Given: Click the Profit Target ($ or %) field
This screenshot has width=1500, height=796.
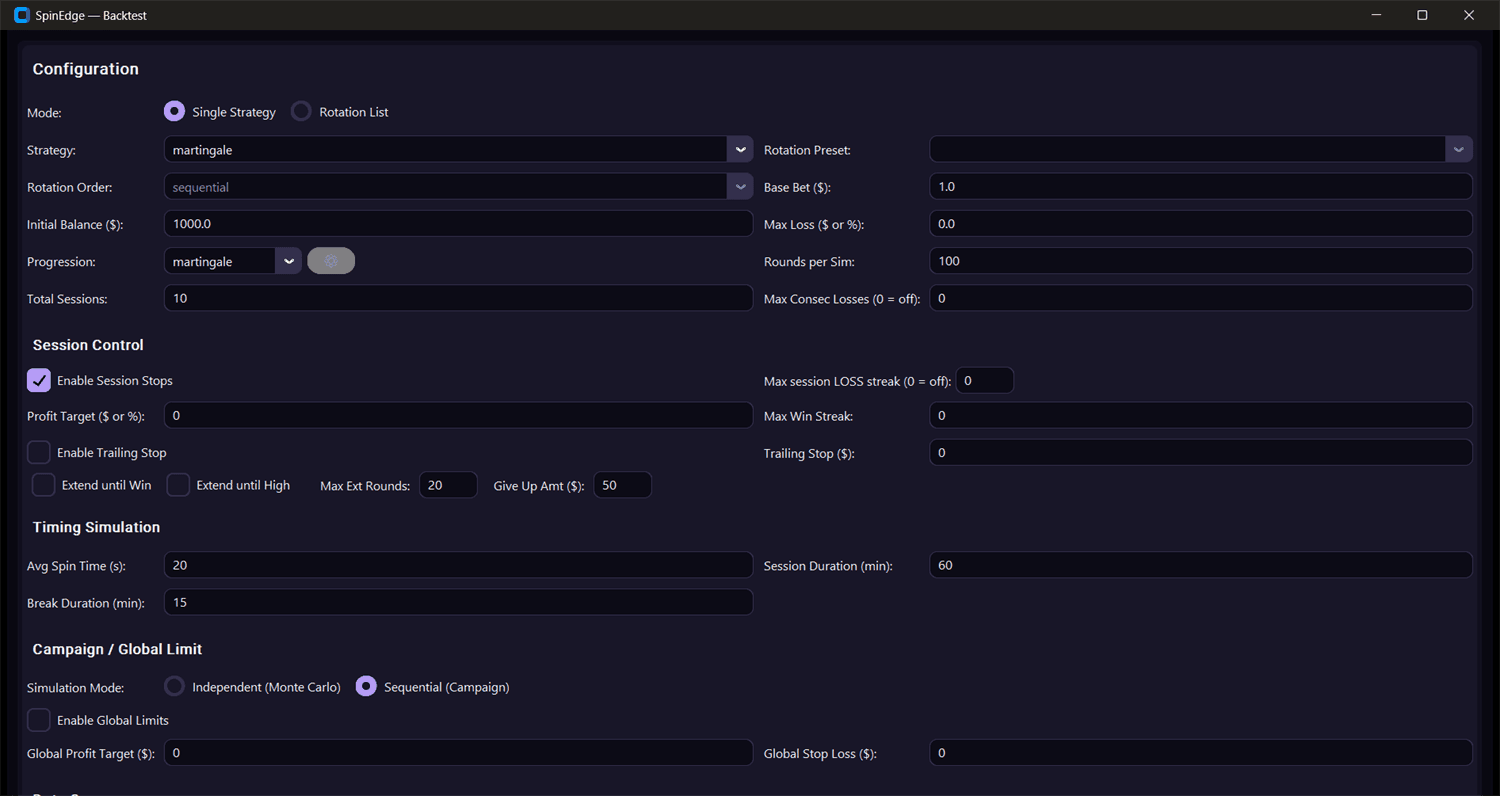Looking at the screenshot, I should pos(458,415).
